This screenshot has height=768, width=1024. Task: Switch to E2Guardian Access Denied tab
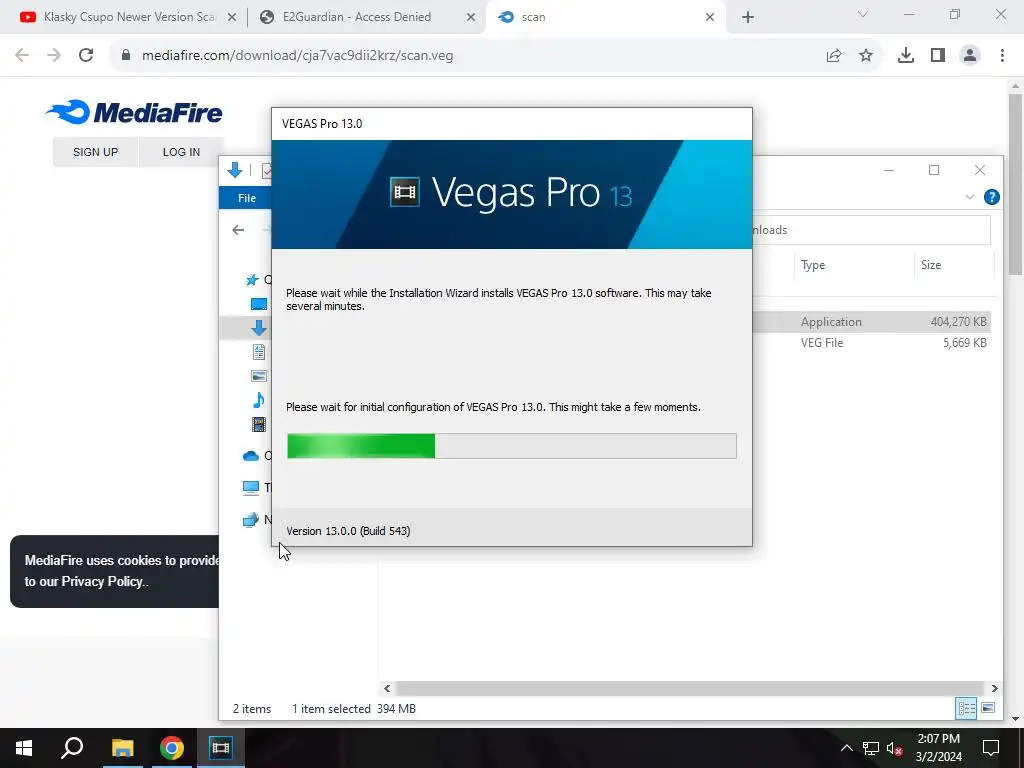356,17
